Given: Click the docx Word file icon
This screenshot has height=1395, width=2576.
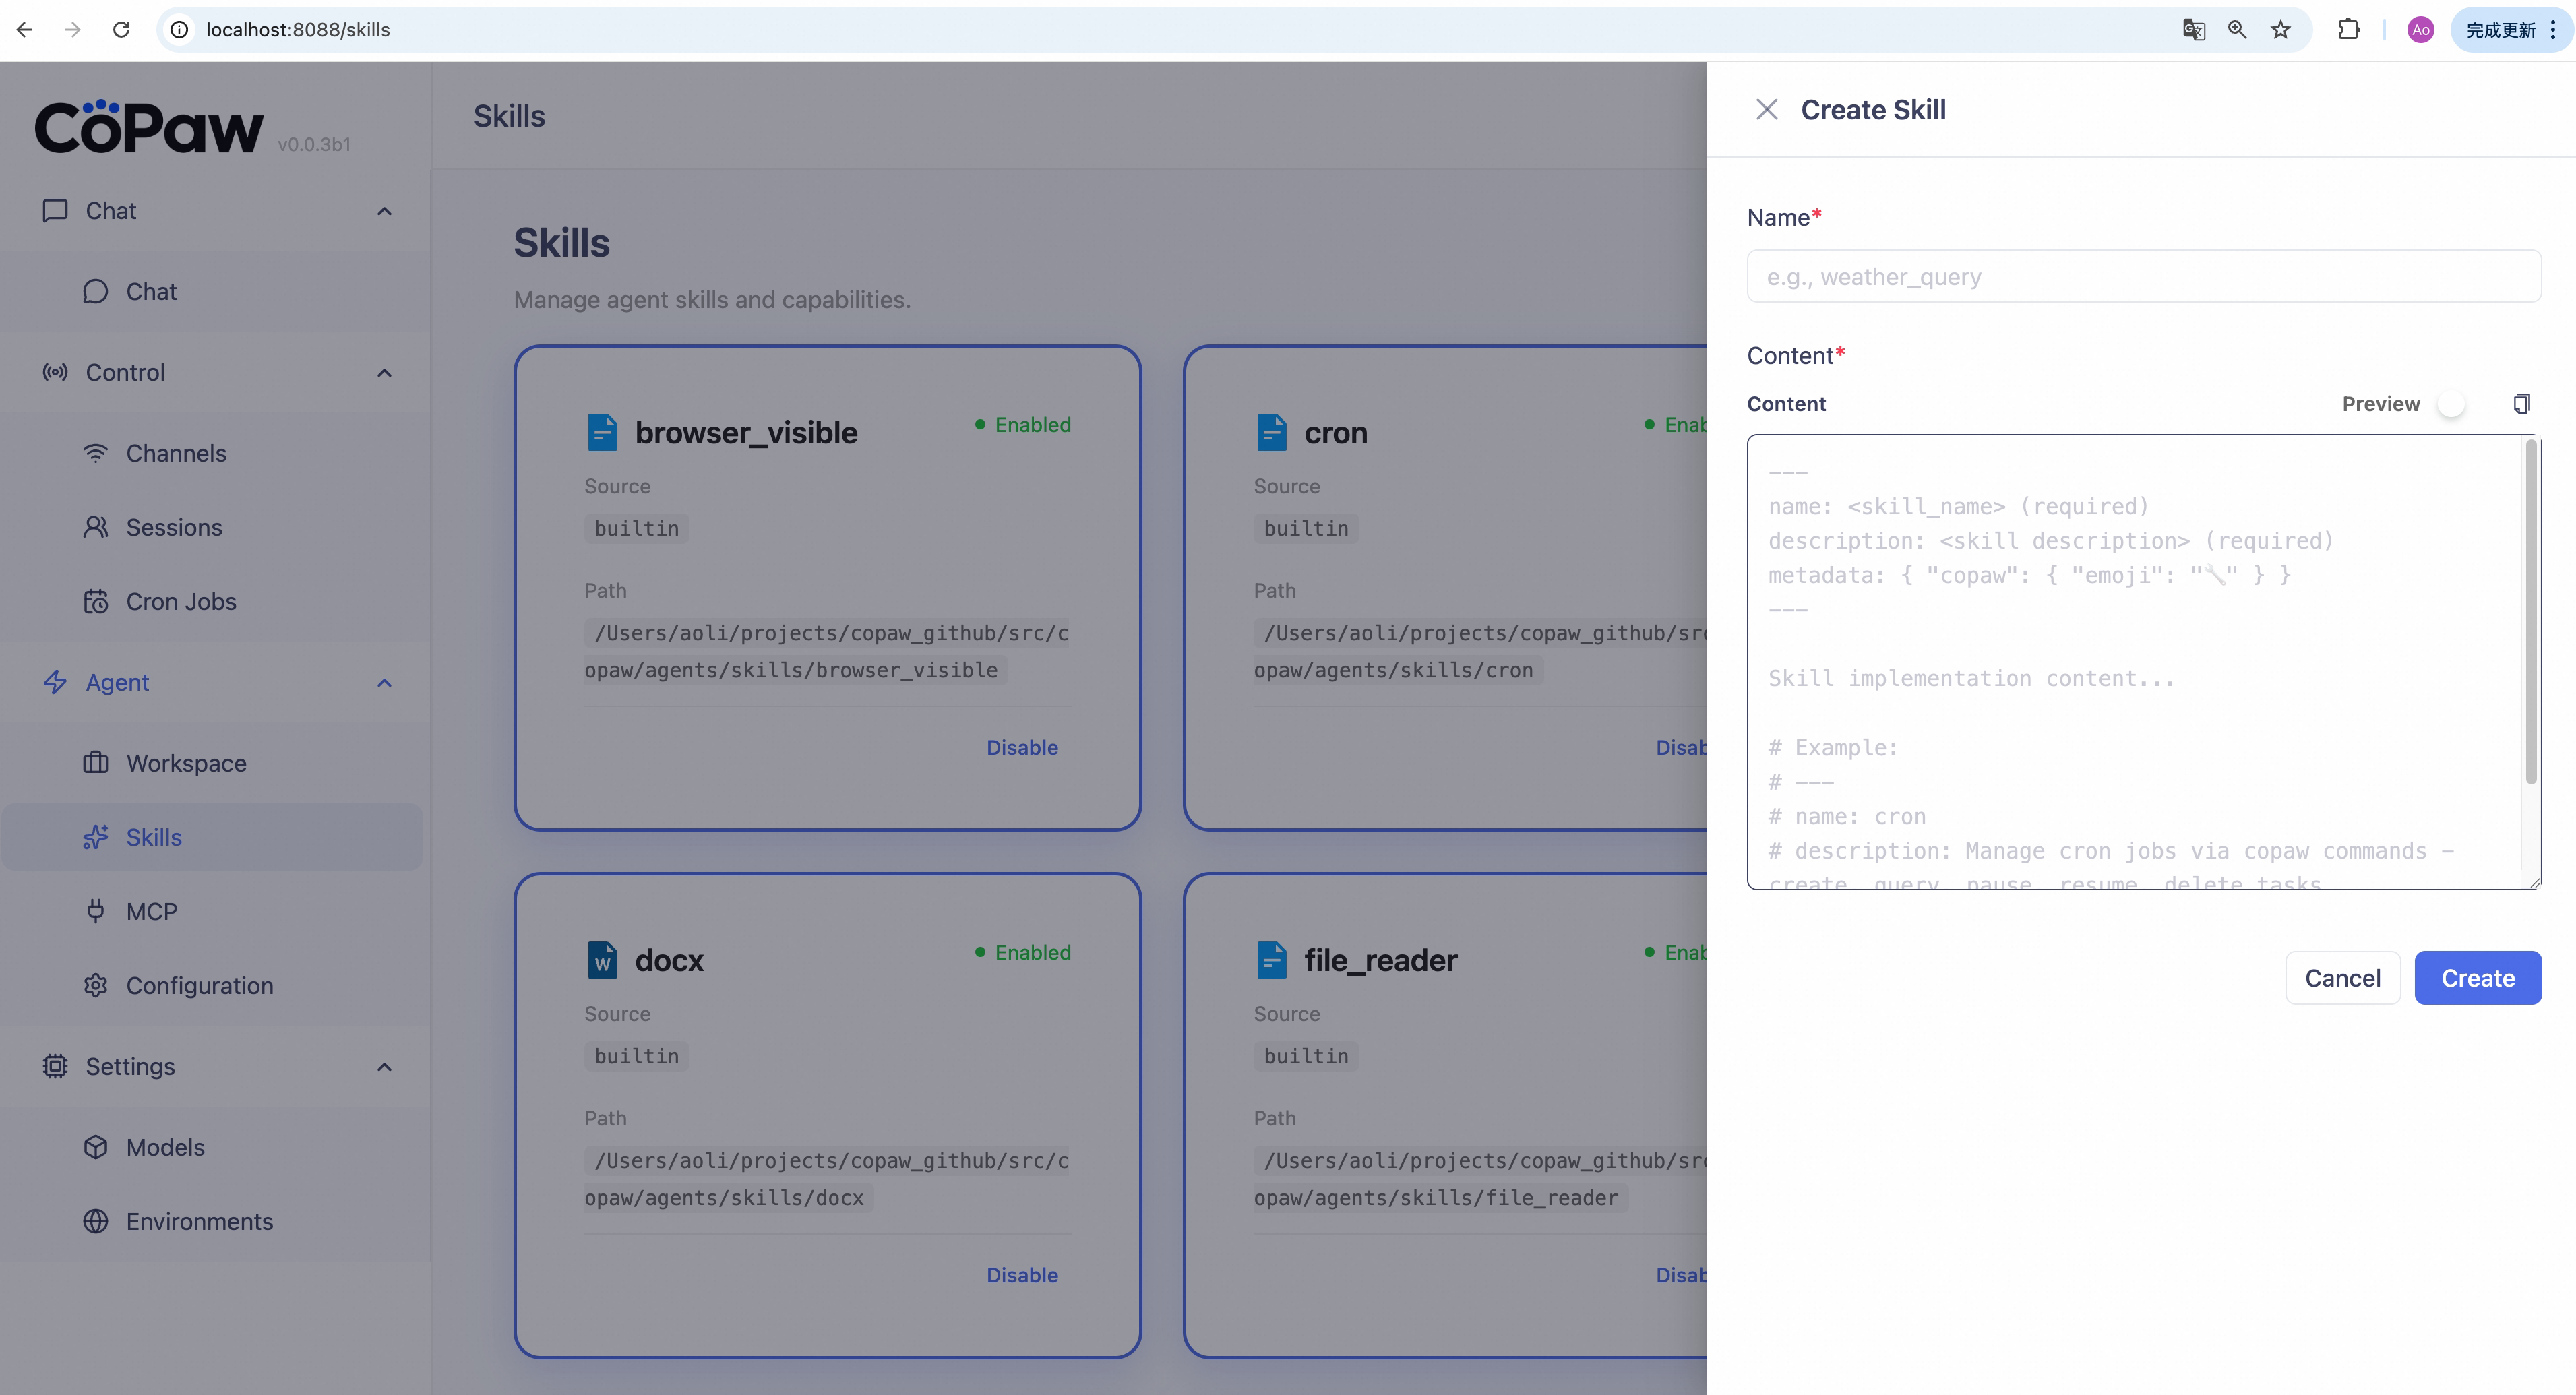Looking at the screenshot, I should pos(602,960).
